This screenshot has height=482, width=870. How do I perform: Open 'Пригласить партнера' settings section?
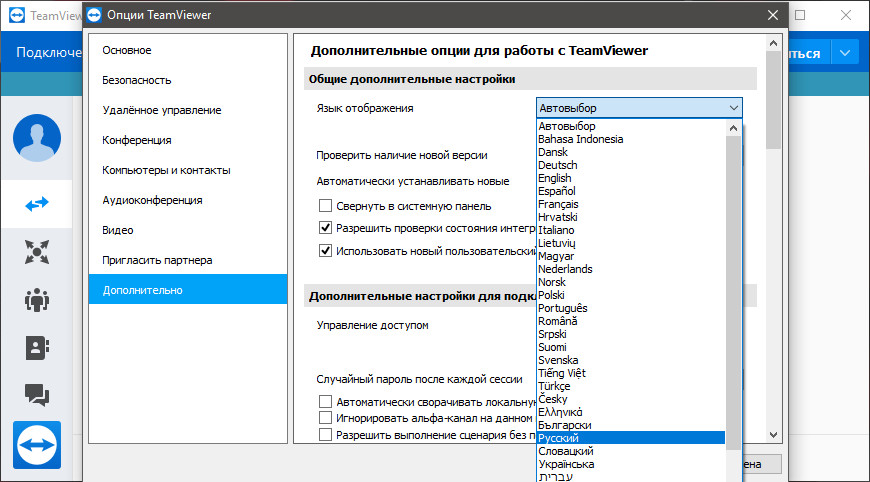click(188, 260)
